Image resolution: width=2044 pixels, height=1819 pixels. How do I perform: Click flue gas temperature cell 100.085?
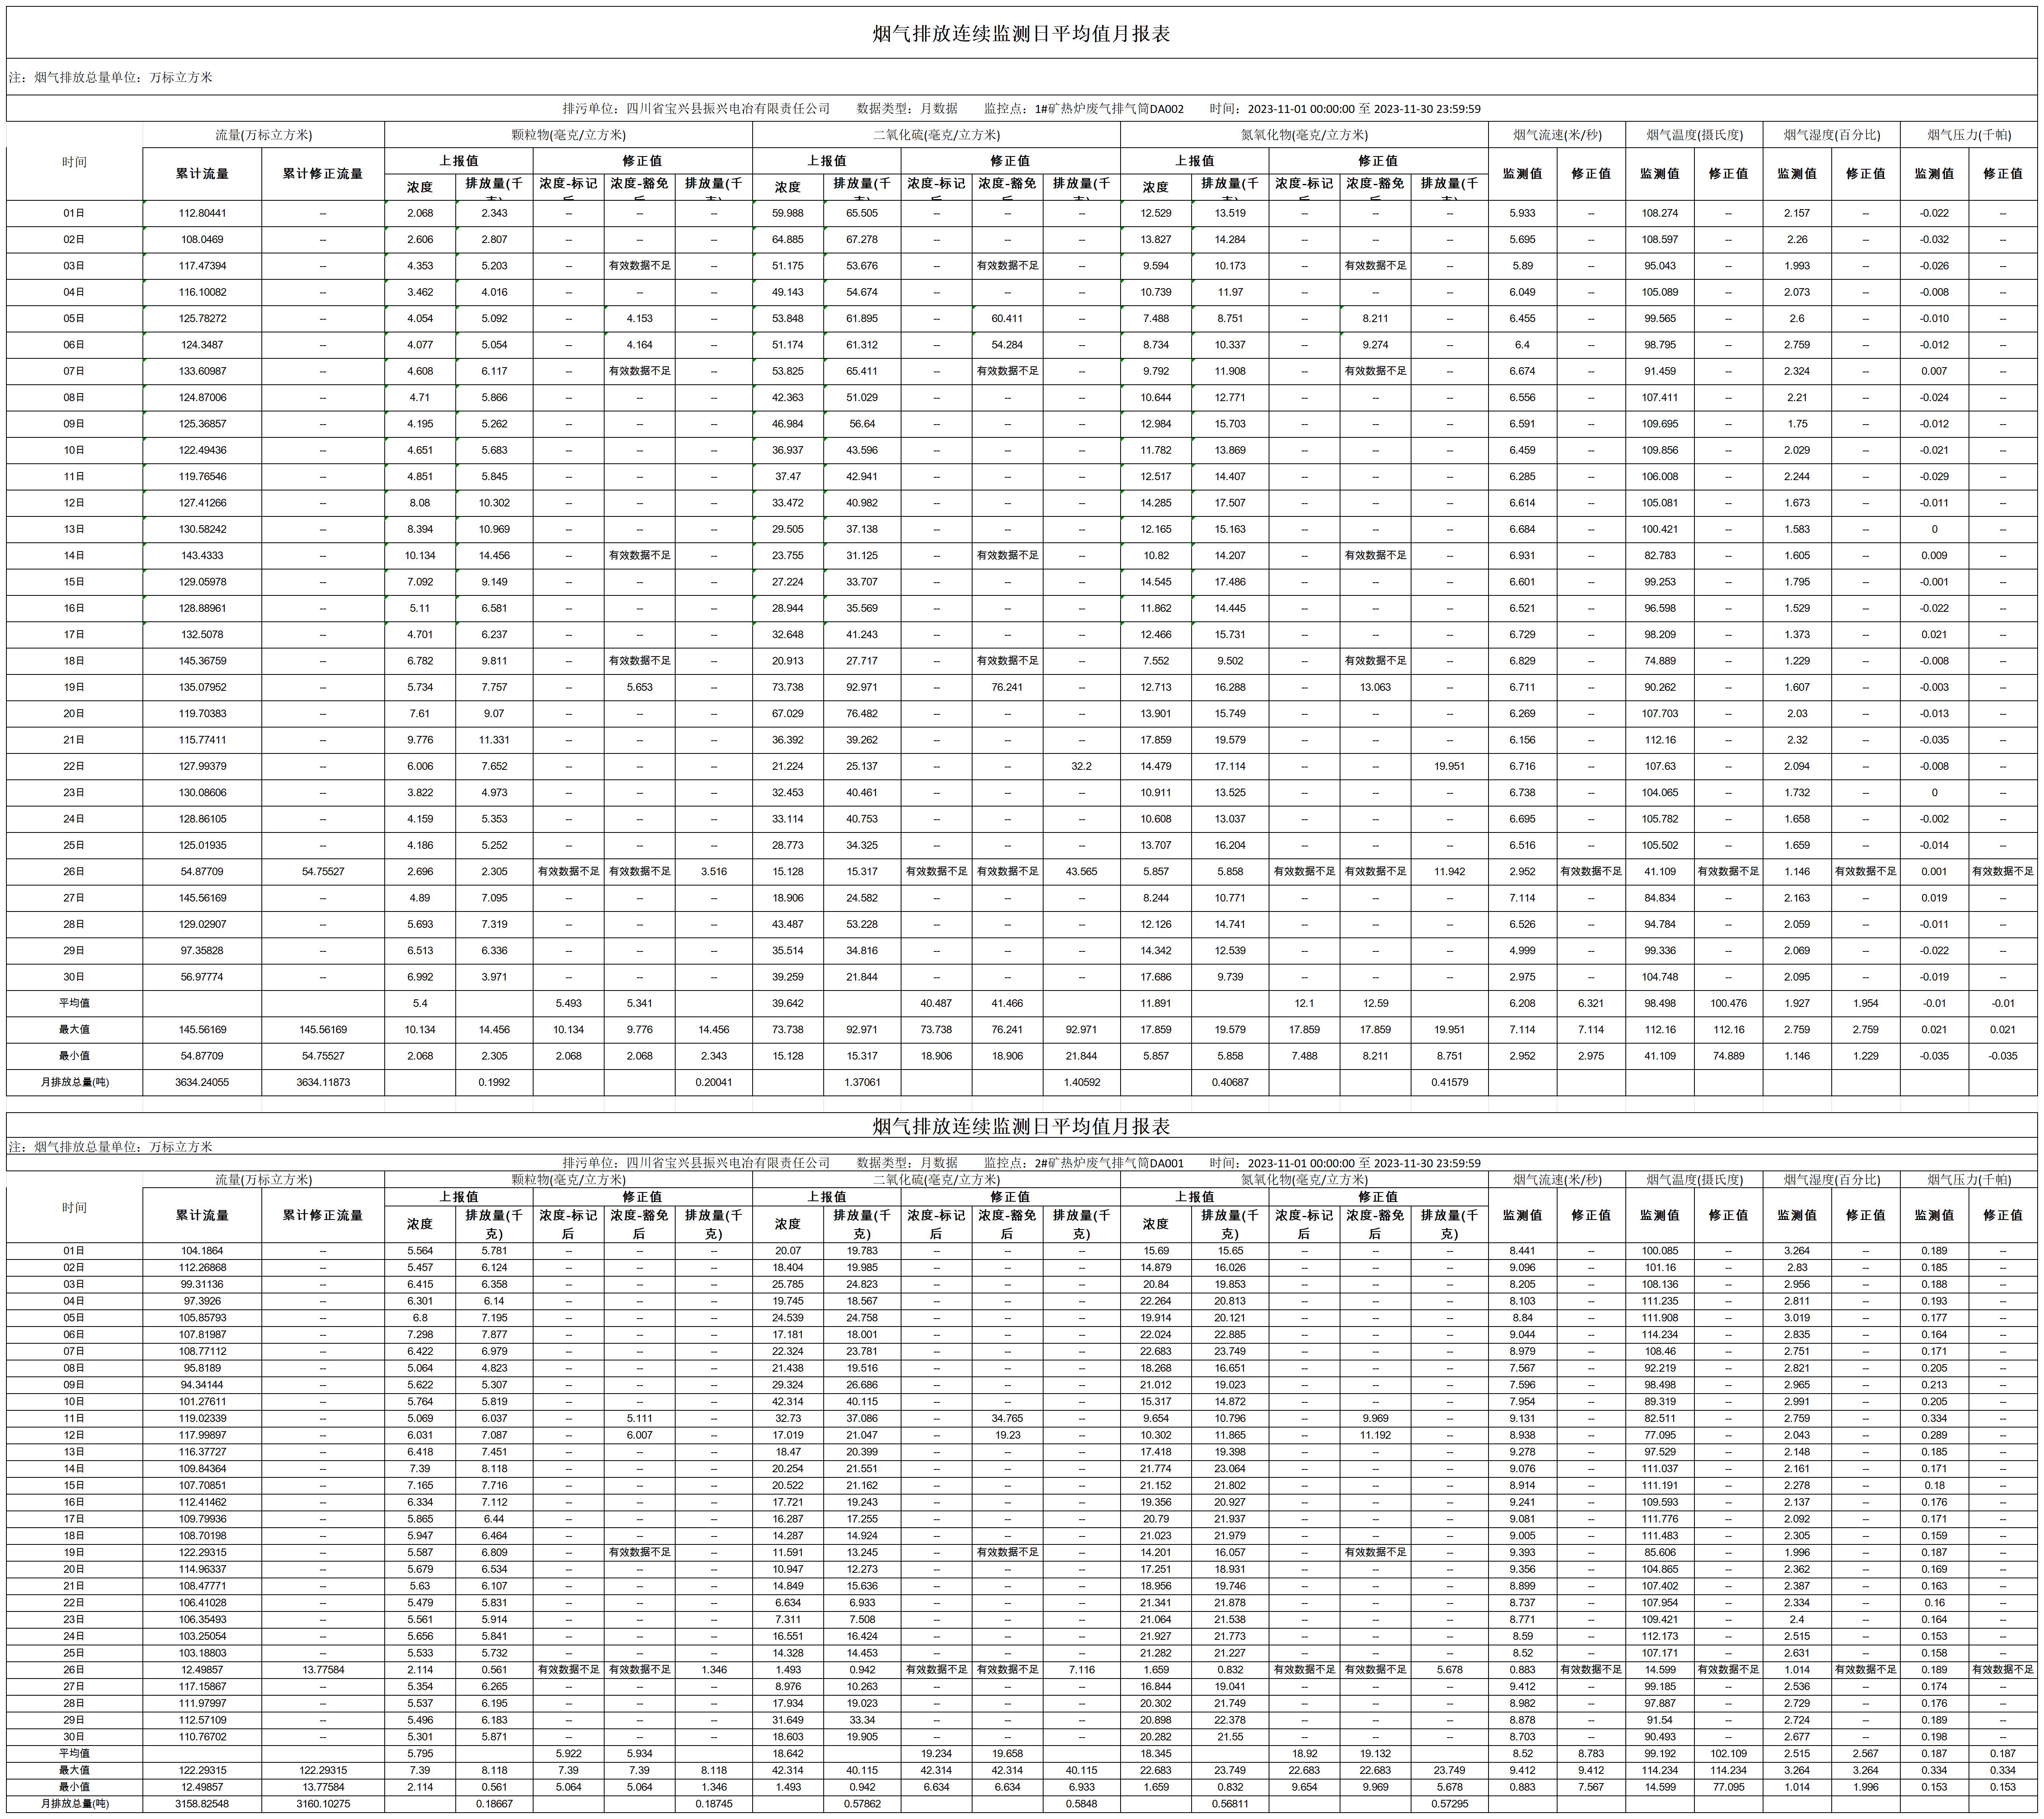1660,1251
